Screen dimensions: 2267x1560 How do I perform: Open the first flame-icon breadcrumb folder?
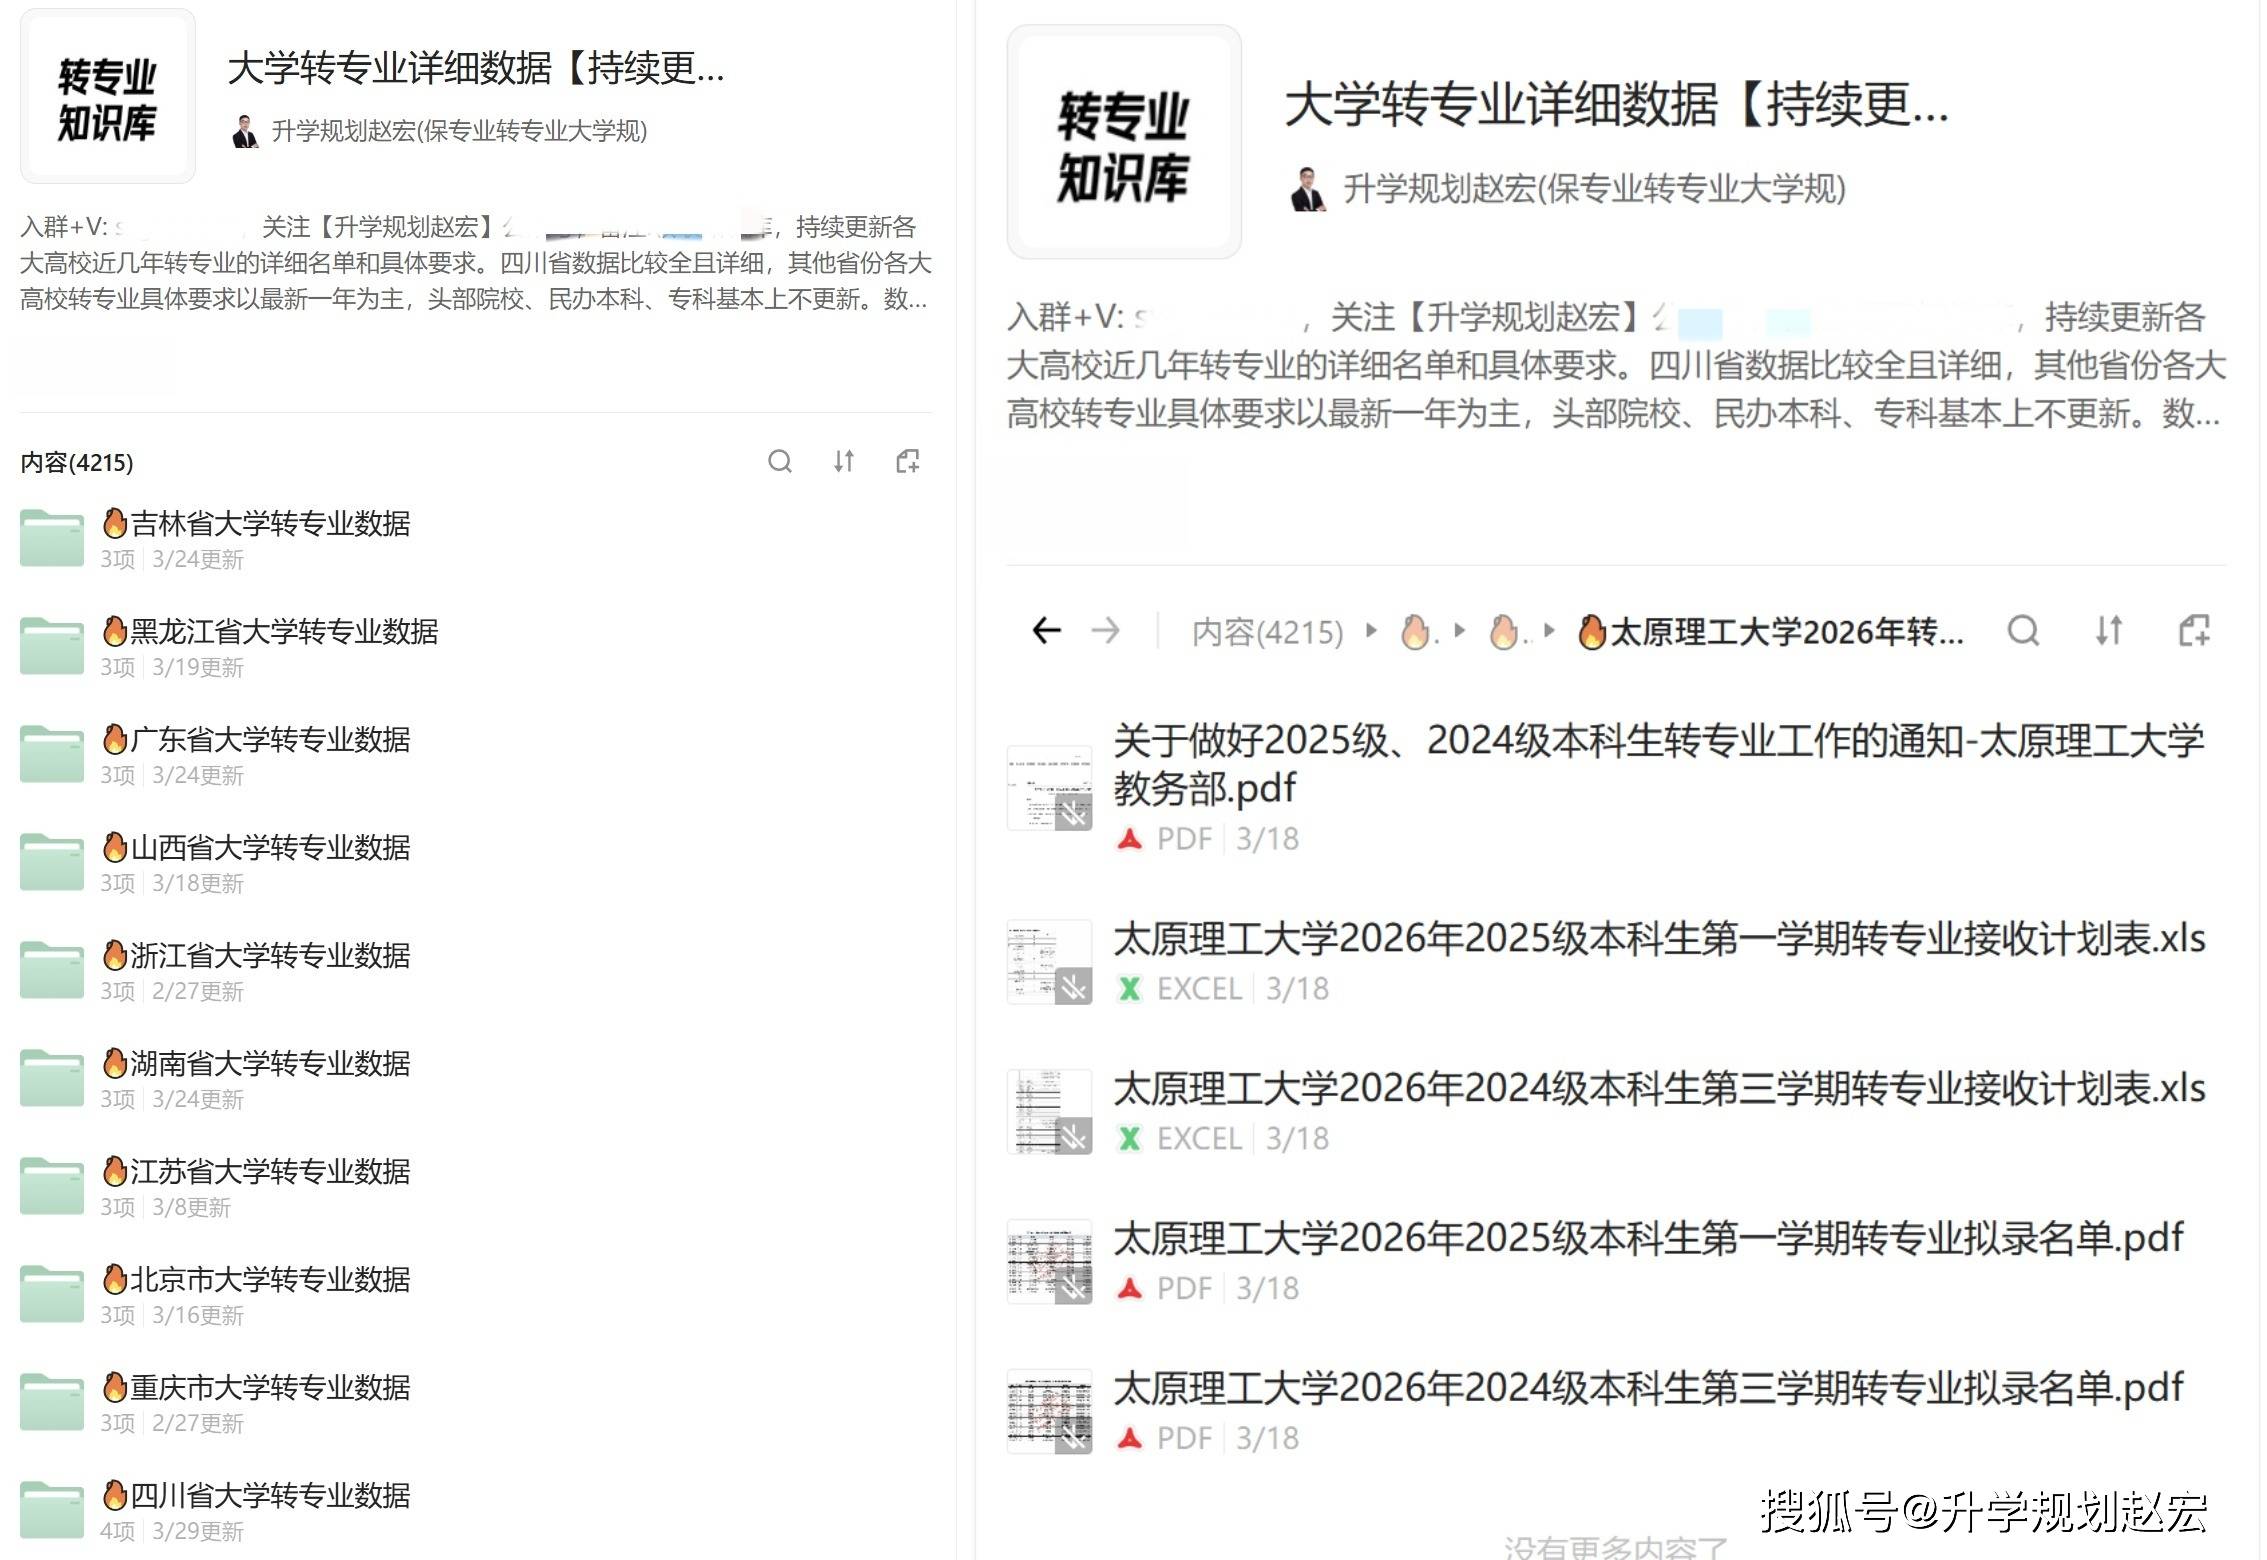pos(1416,632)
